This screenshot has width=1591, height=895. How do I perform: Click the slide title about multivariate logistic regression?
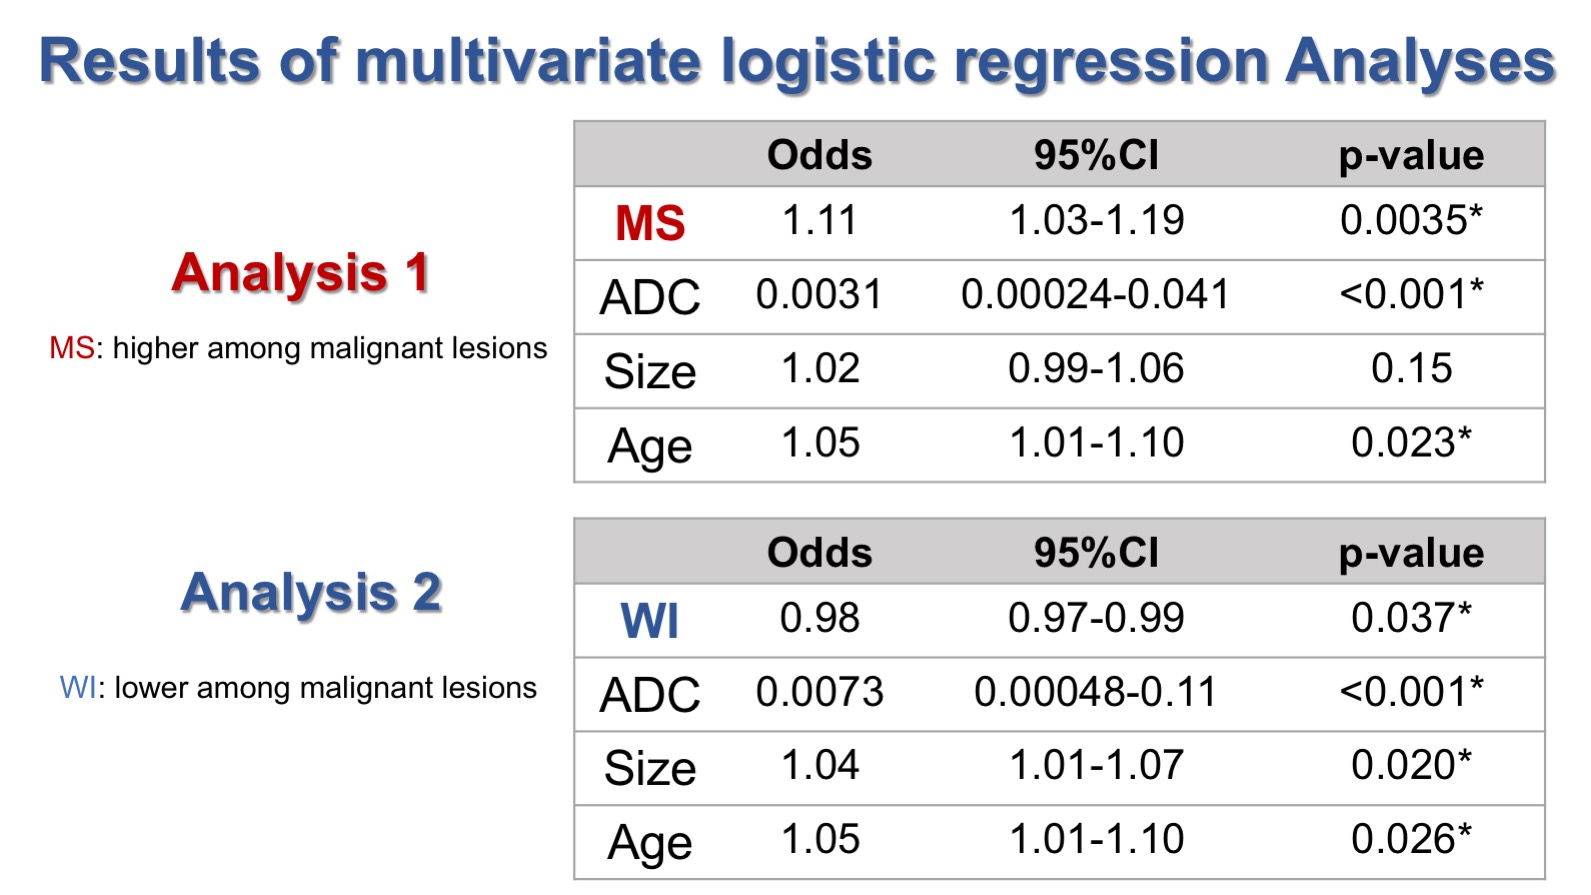pyautogui.click(x=796, y=62)
